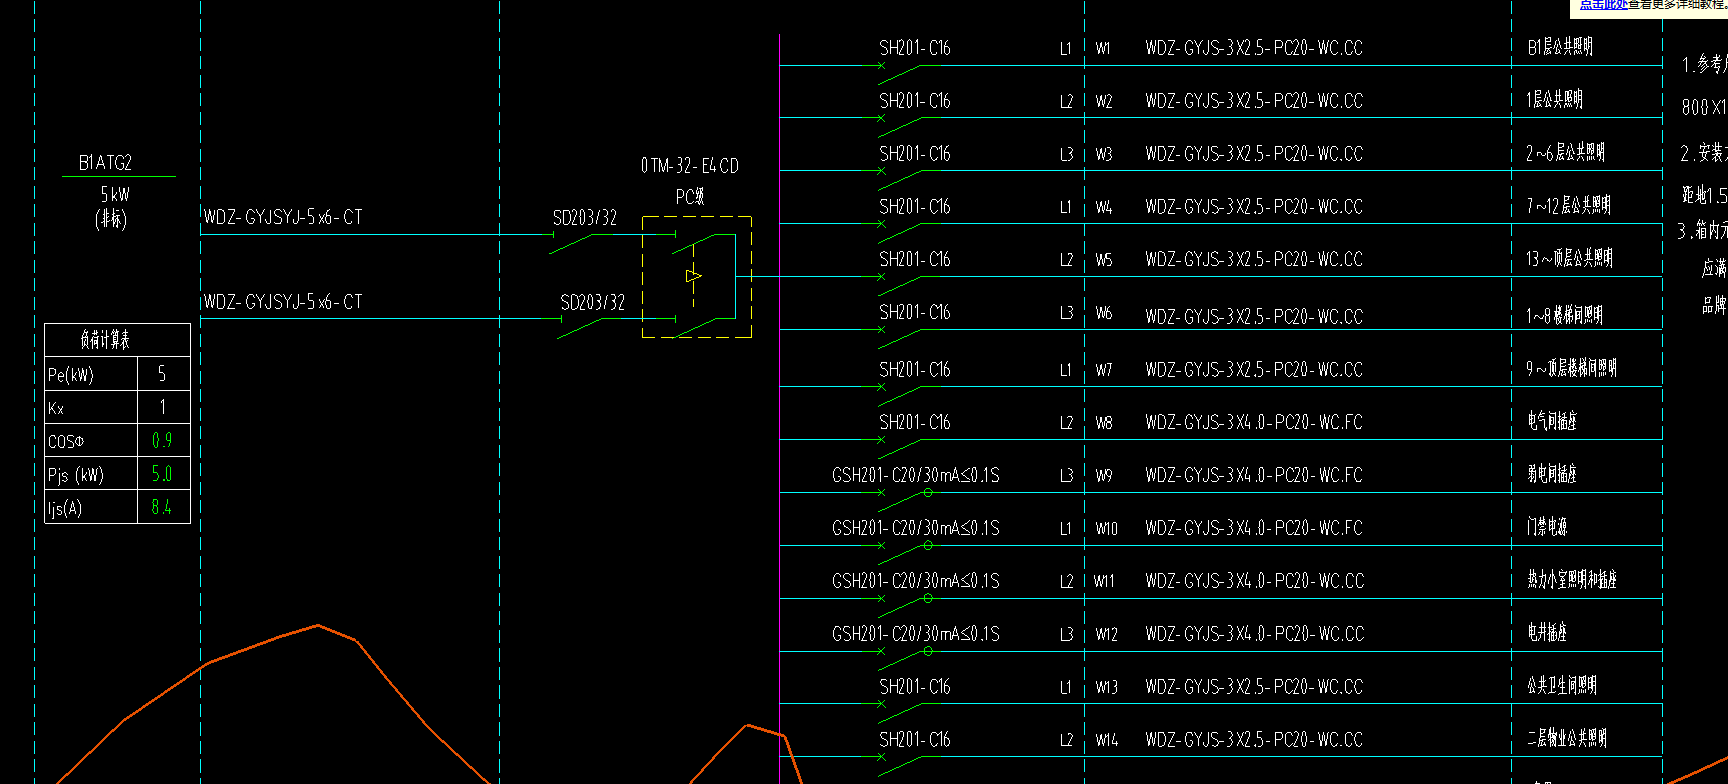Select the Ijs(A) cell in load table
This screenshot has width=1728, height=784.
pos(91,507)
